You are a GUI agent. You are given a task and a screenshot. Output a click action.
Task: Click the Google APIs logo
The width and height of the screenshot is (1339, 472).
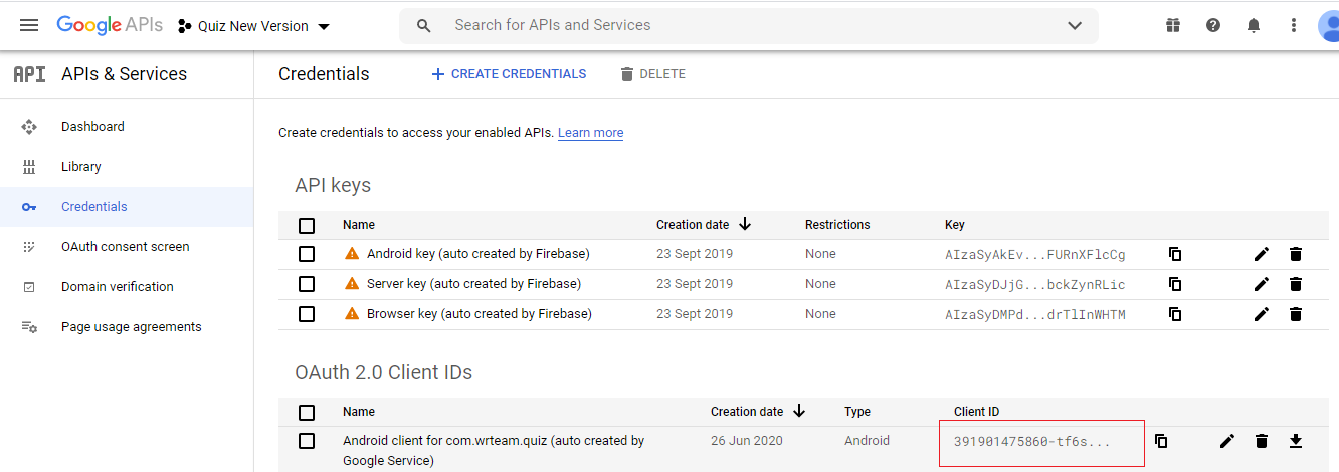109,25
